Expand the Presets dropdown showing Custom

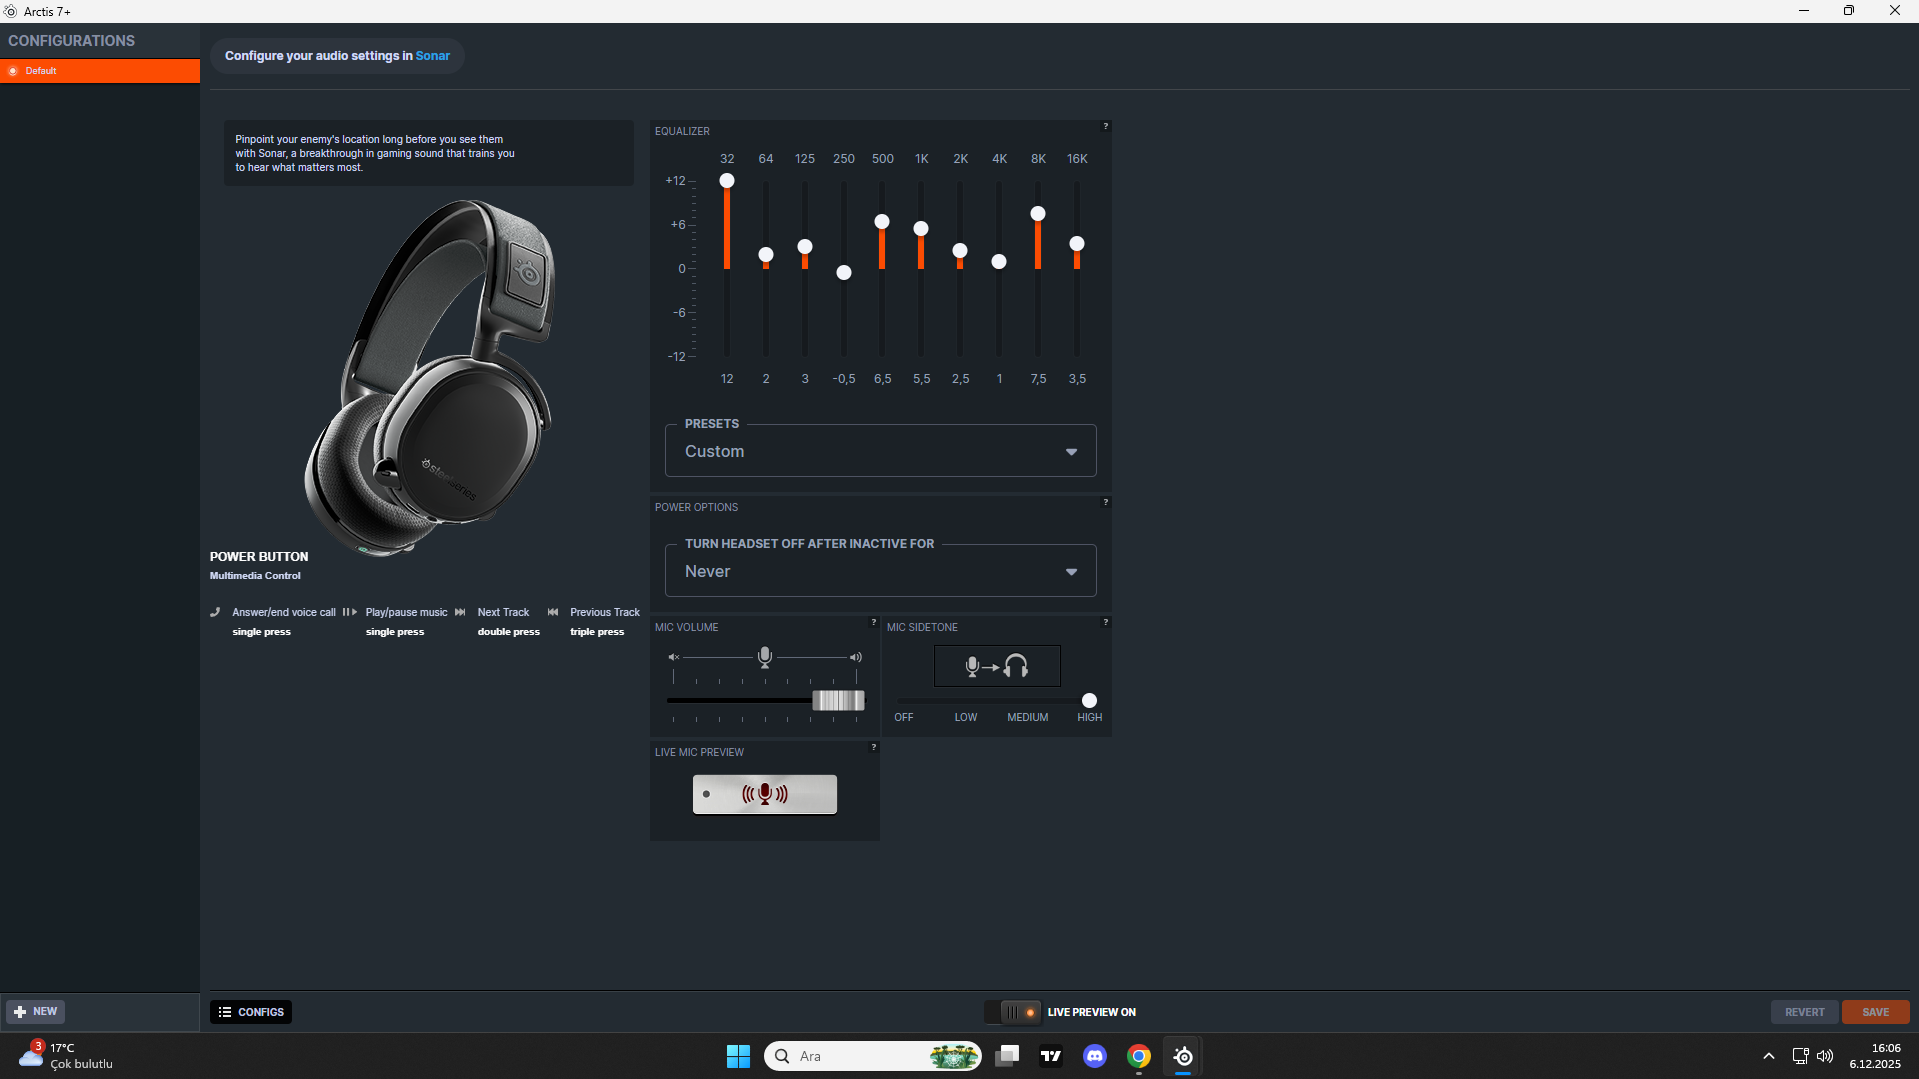881,451
